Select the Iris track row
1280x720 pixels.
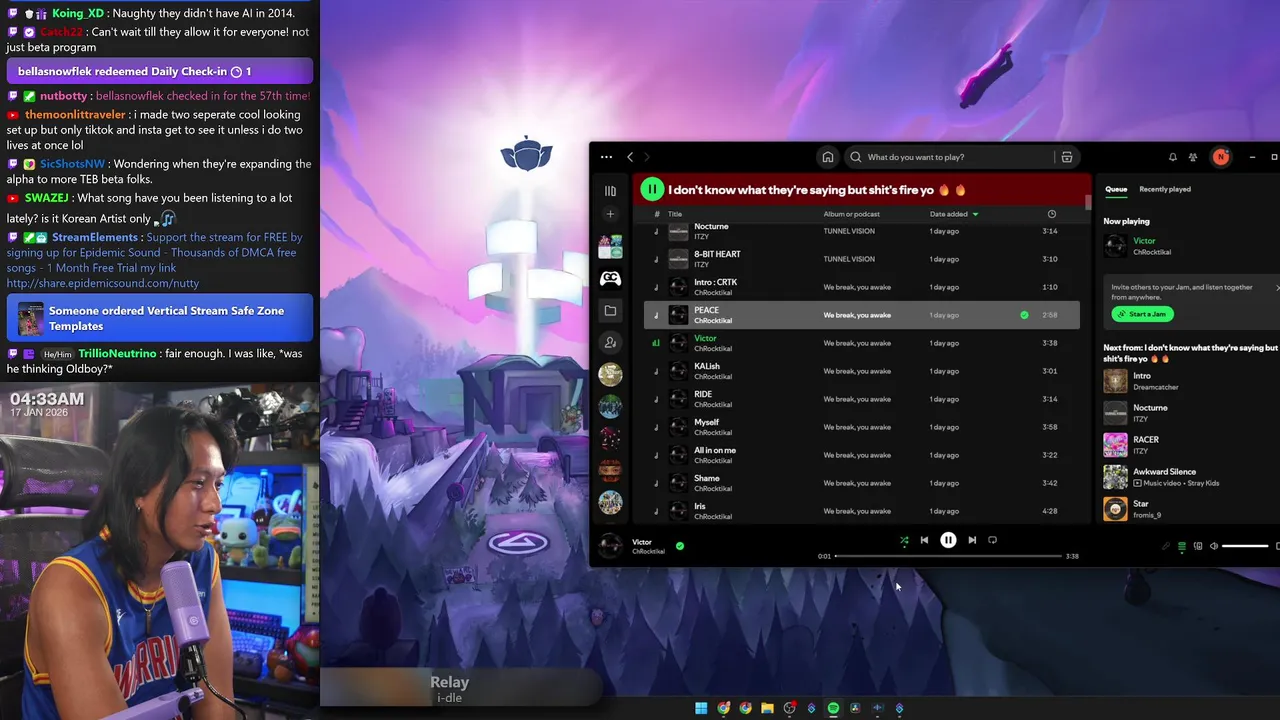862,511
